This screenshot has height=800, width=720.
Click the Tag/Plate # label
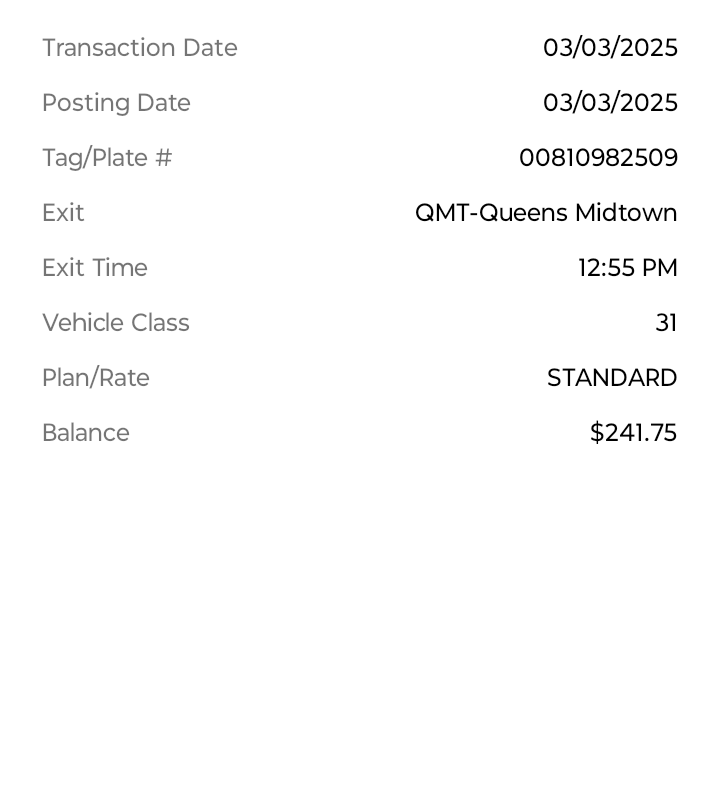[x=107, y=158]
